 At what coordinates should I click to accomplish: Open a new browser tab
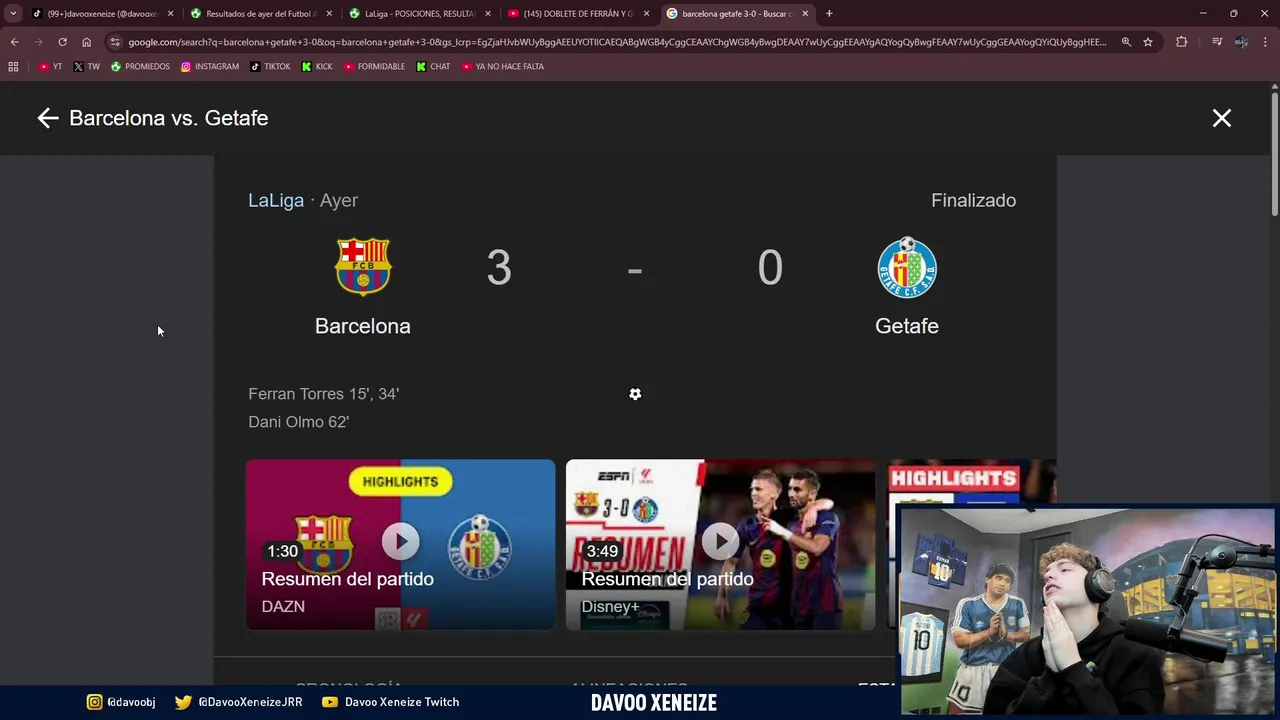tap(829, 14)
